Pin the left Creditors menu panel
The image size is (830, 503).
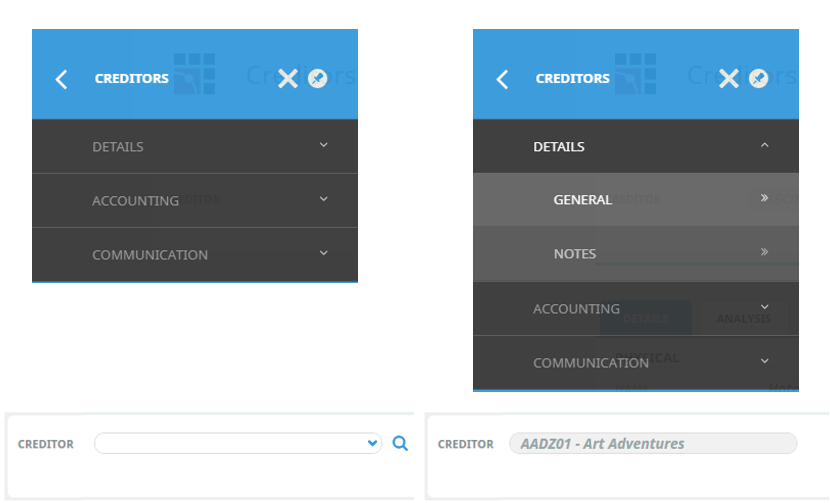(x=318, y=79)
